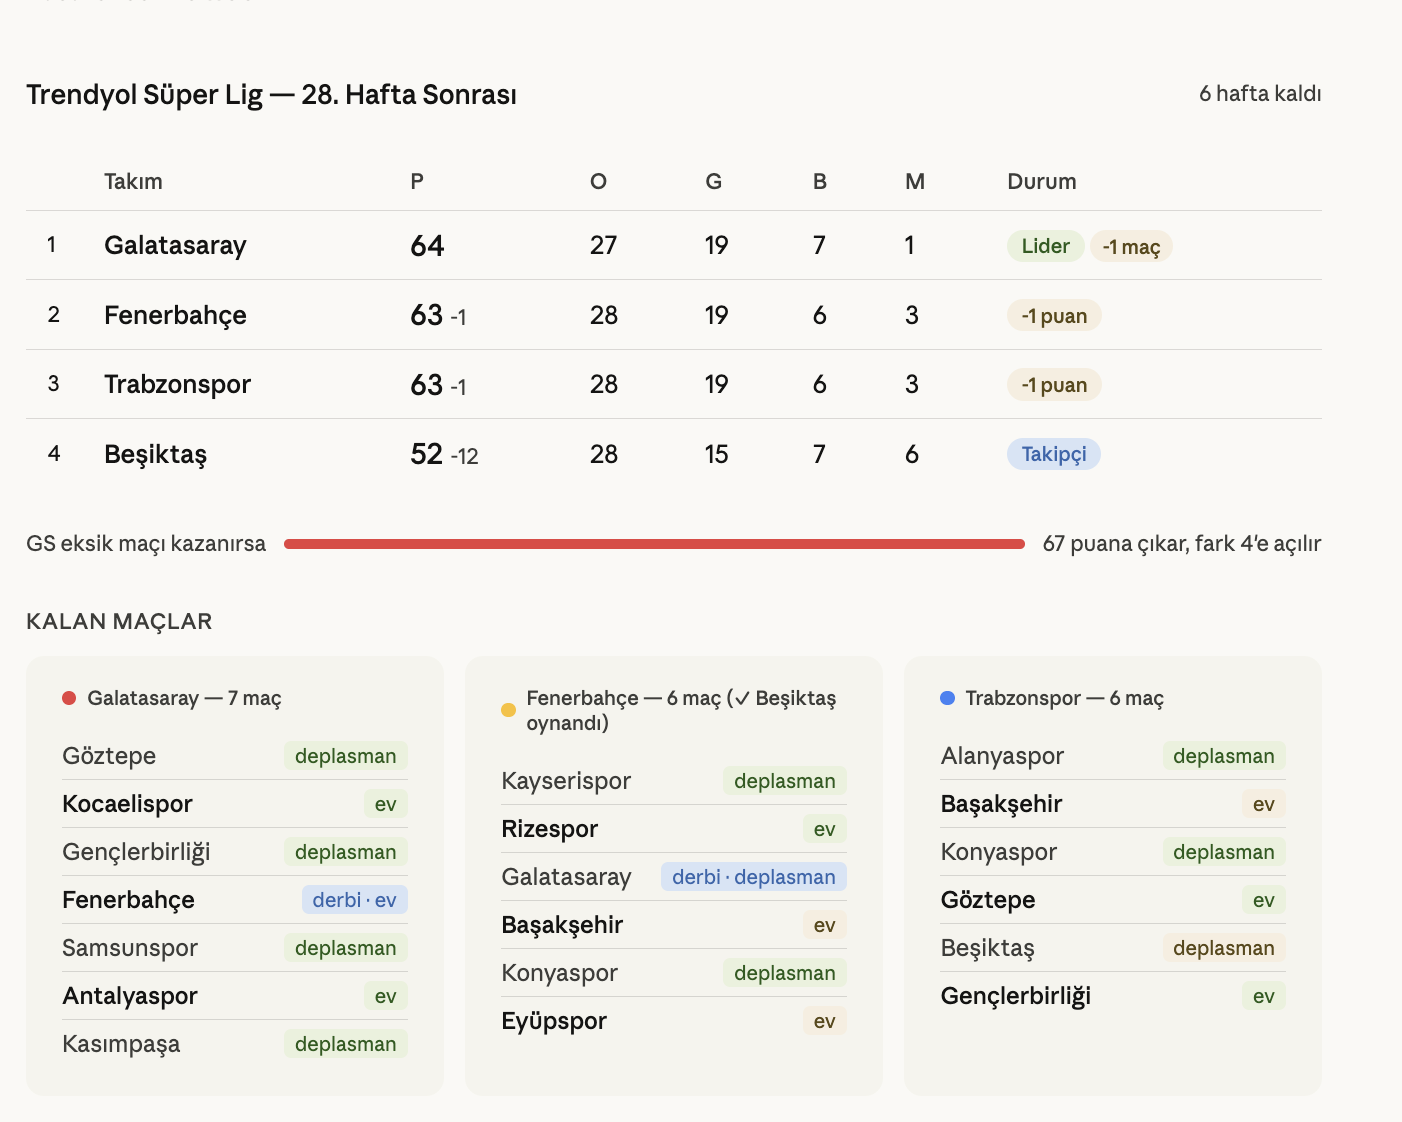Select Eyüpspor in Fenerbahçe's remaining matches

point(554,1021)
